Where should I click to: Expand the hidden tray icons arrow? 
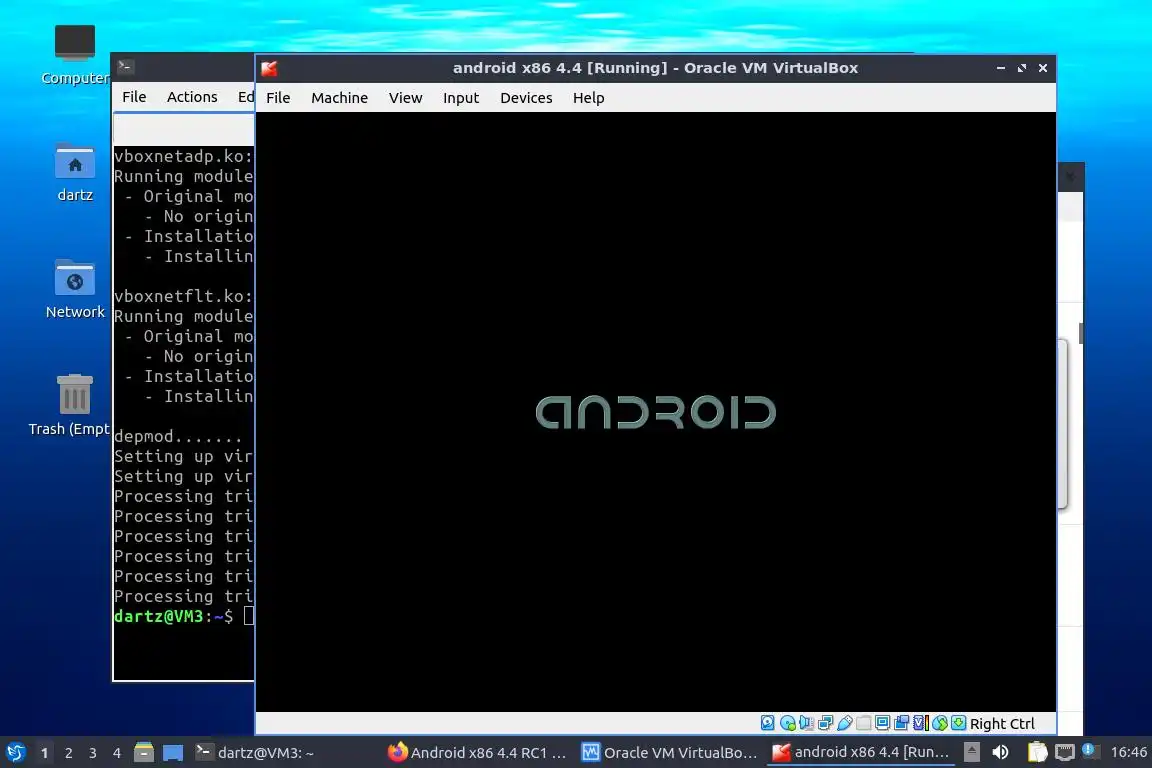[971, 753]
